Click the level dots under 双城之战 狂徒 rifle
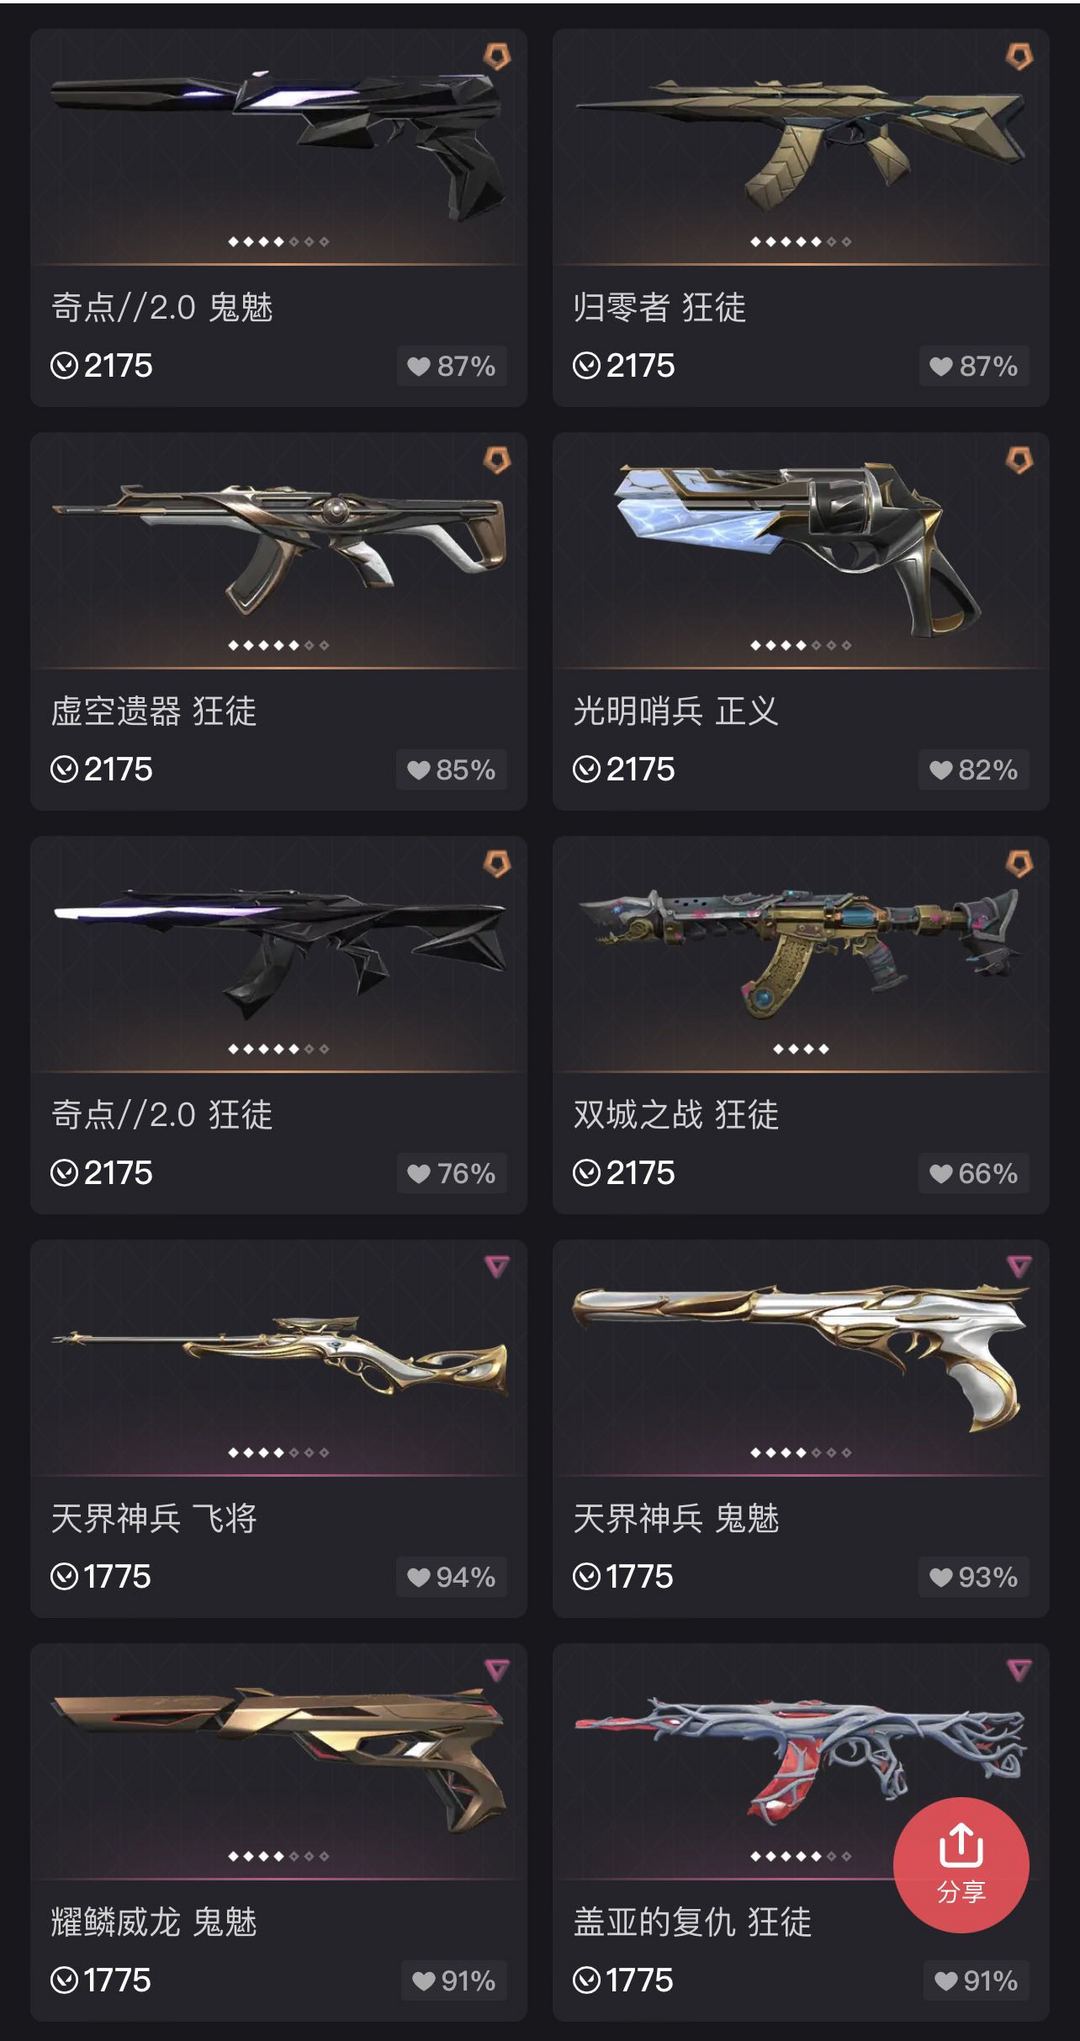Screen dimensions: 1080x2041 (801, 1049)
